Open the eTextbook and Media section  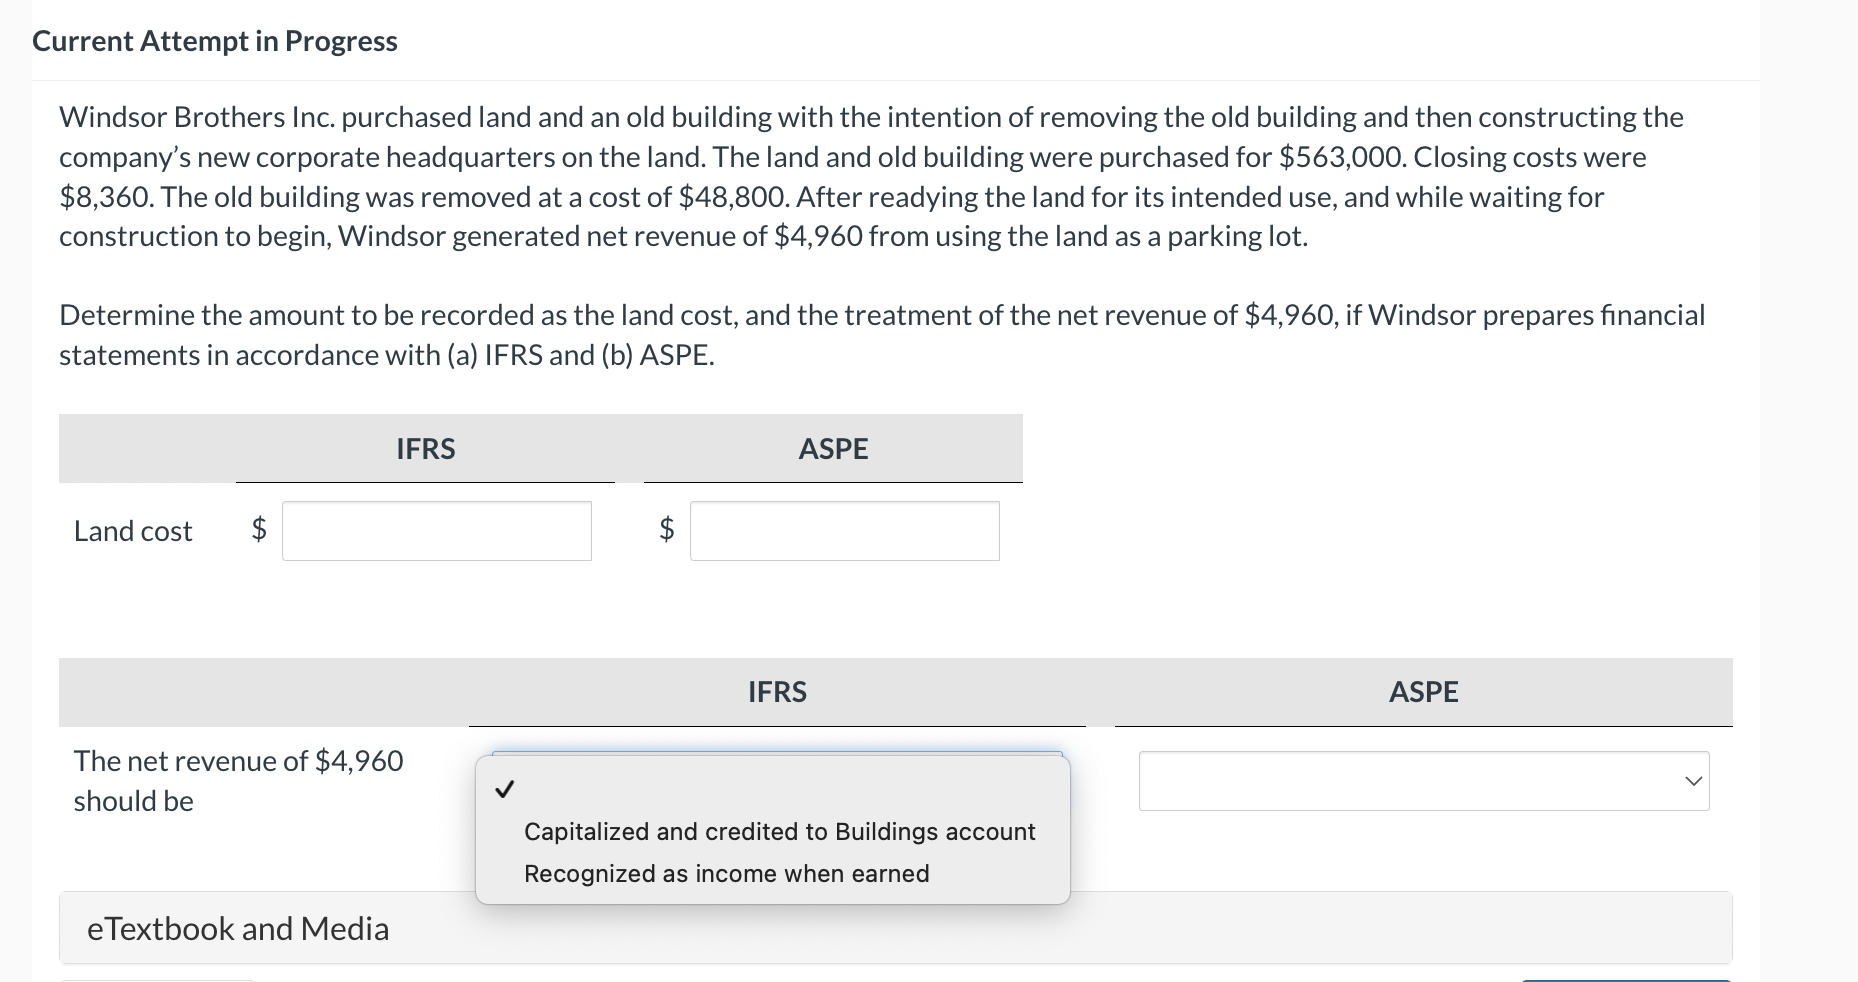(236, 928)
